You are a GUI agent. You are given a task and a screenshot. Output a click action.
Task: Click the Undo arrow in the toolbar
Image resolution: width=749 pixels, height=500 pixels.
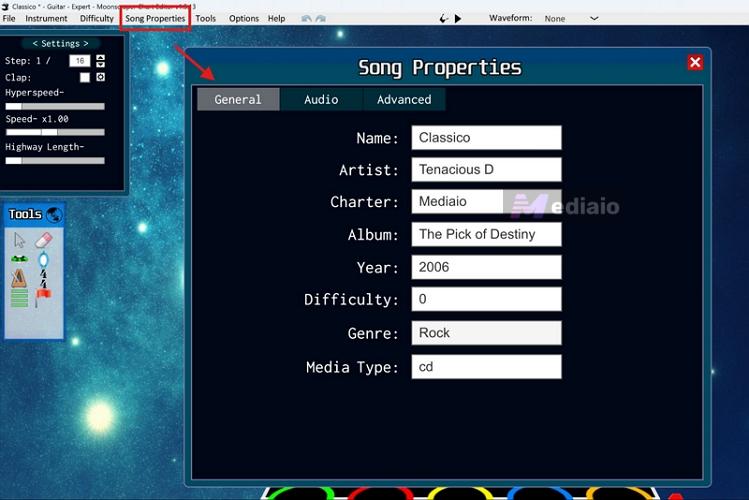pos(307,19)
